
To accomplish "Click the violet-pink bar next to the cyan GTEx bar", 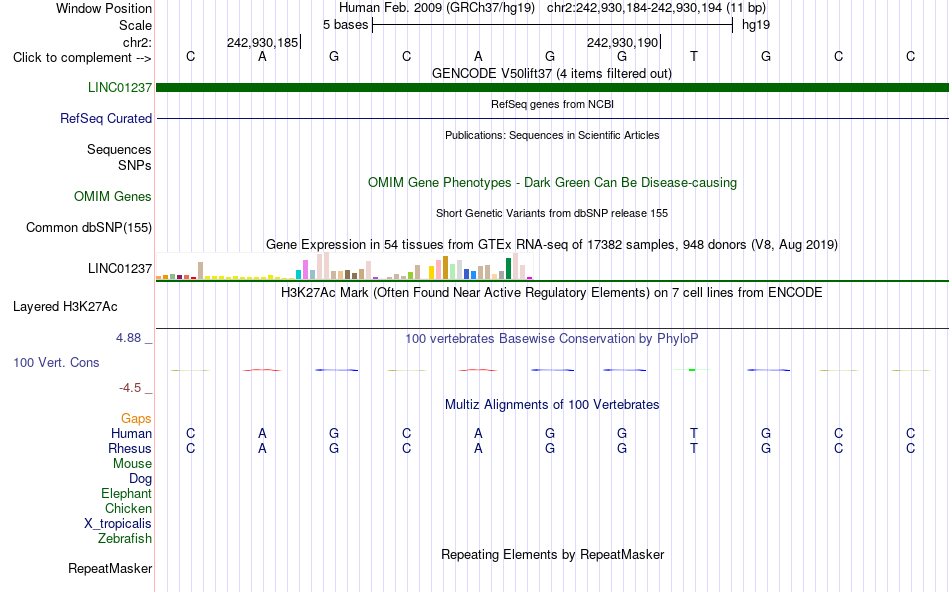I will (x=305, y=270).
